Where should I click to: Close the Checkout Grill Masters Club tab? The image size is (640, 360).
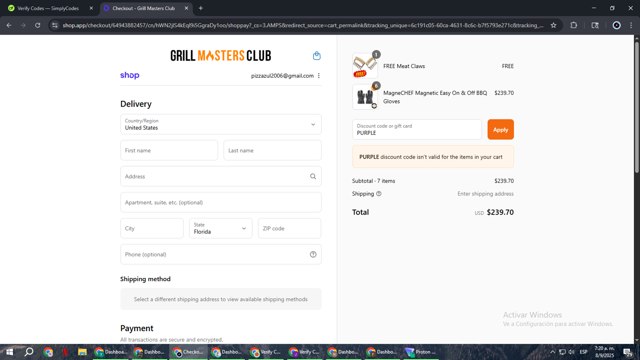186,8
